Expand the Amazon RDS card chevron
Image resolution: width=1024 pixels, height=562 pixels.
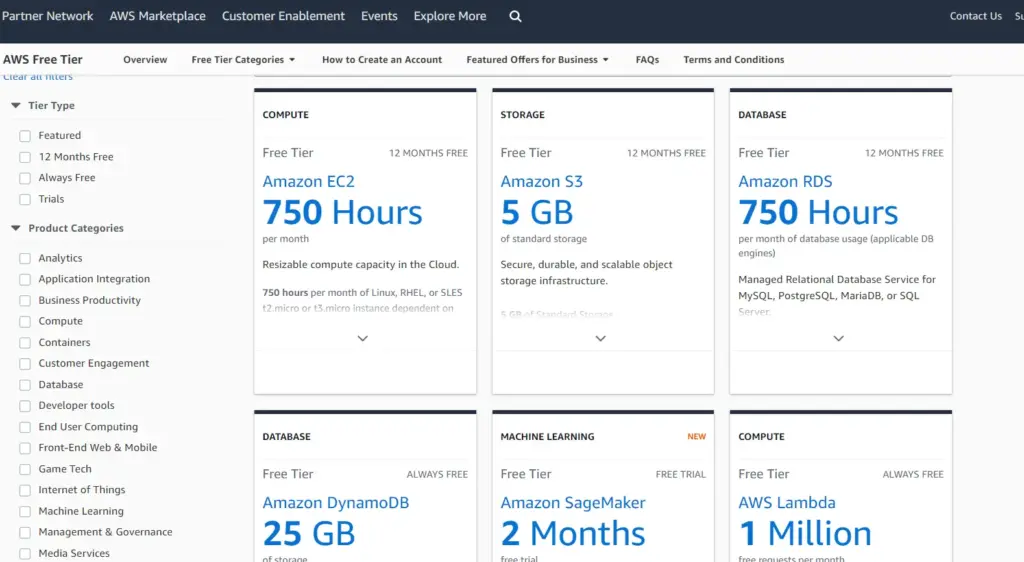coord(839,338)
